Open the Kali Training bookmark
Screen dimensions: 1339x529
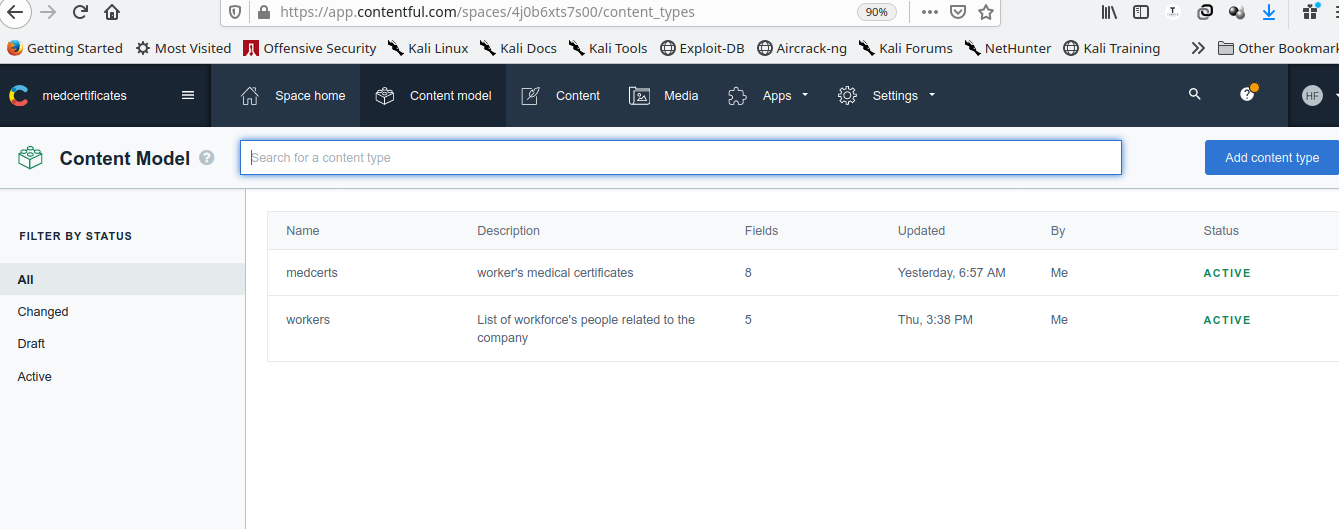point(1112,48)
